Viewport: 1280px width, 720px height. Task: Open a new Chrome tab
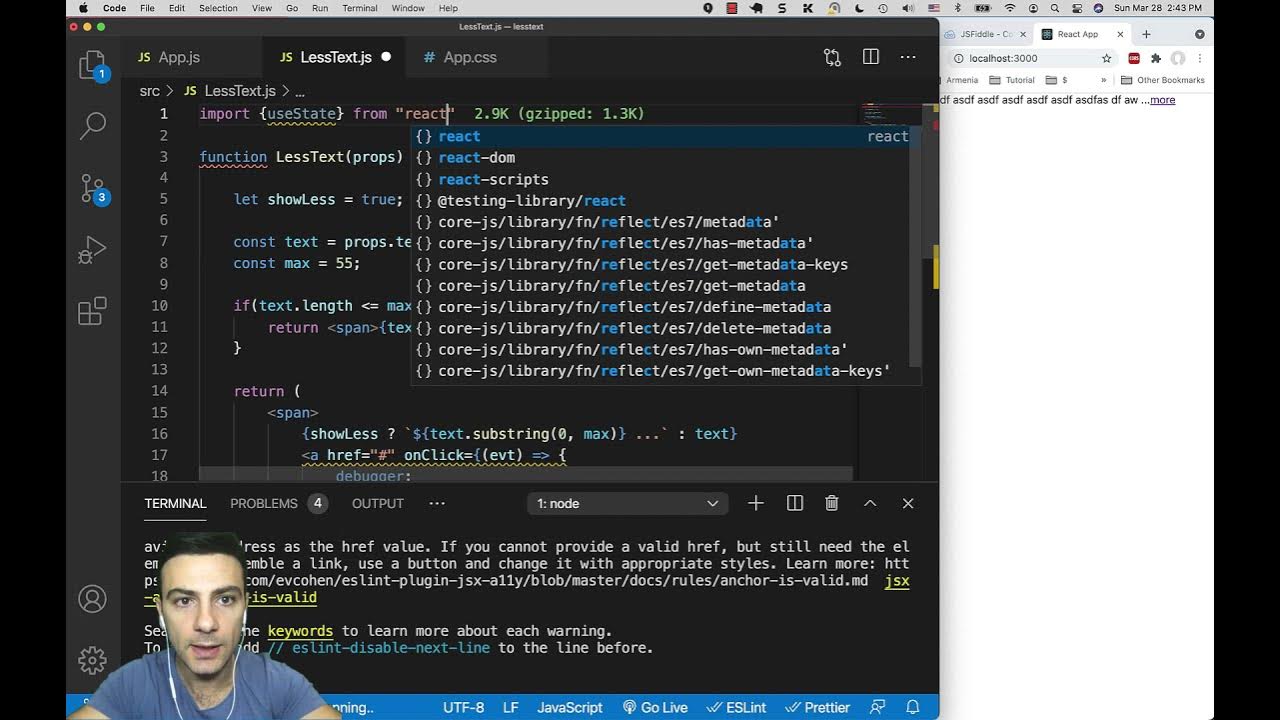point(1146,34)
